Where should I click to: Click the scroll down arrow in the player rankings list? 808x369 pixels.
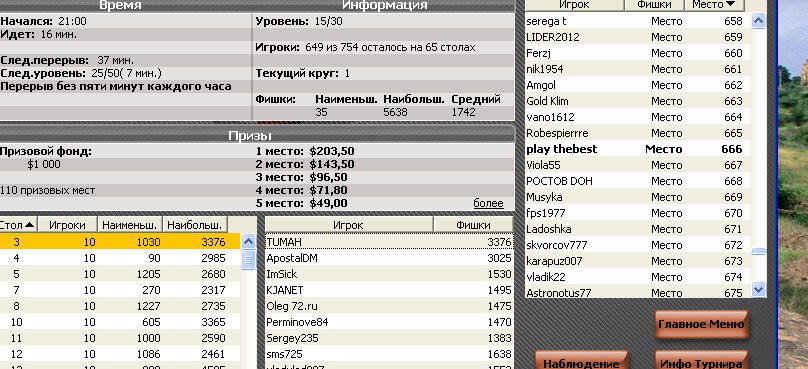758,290
